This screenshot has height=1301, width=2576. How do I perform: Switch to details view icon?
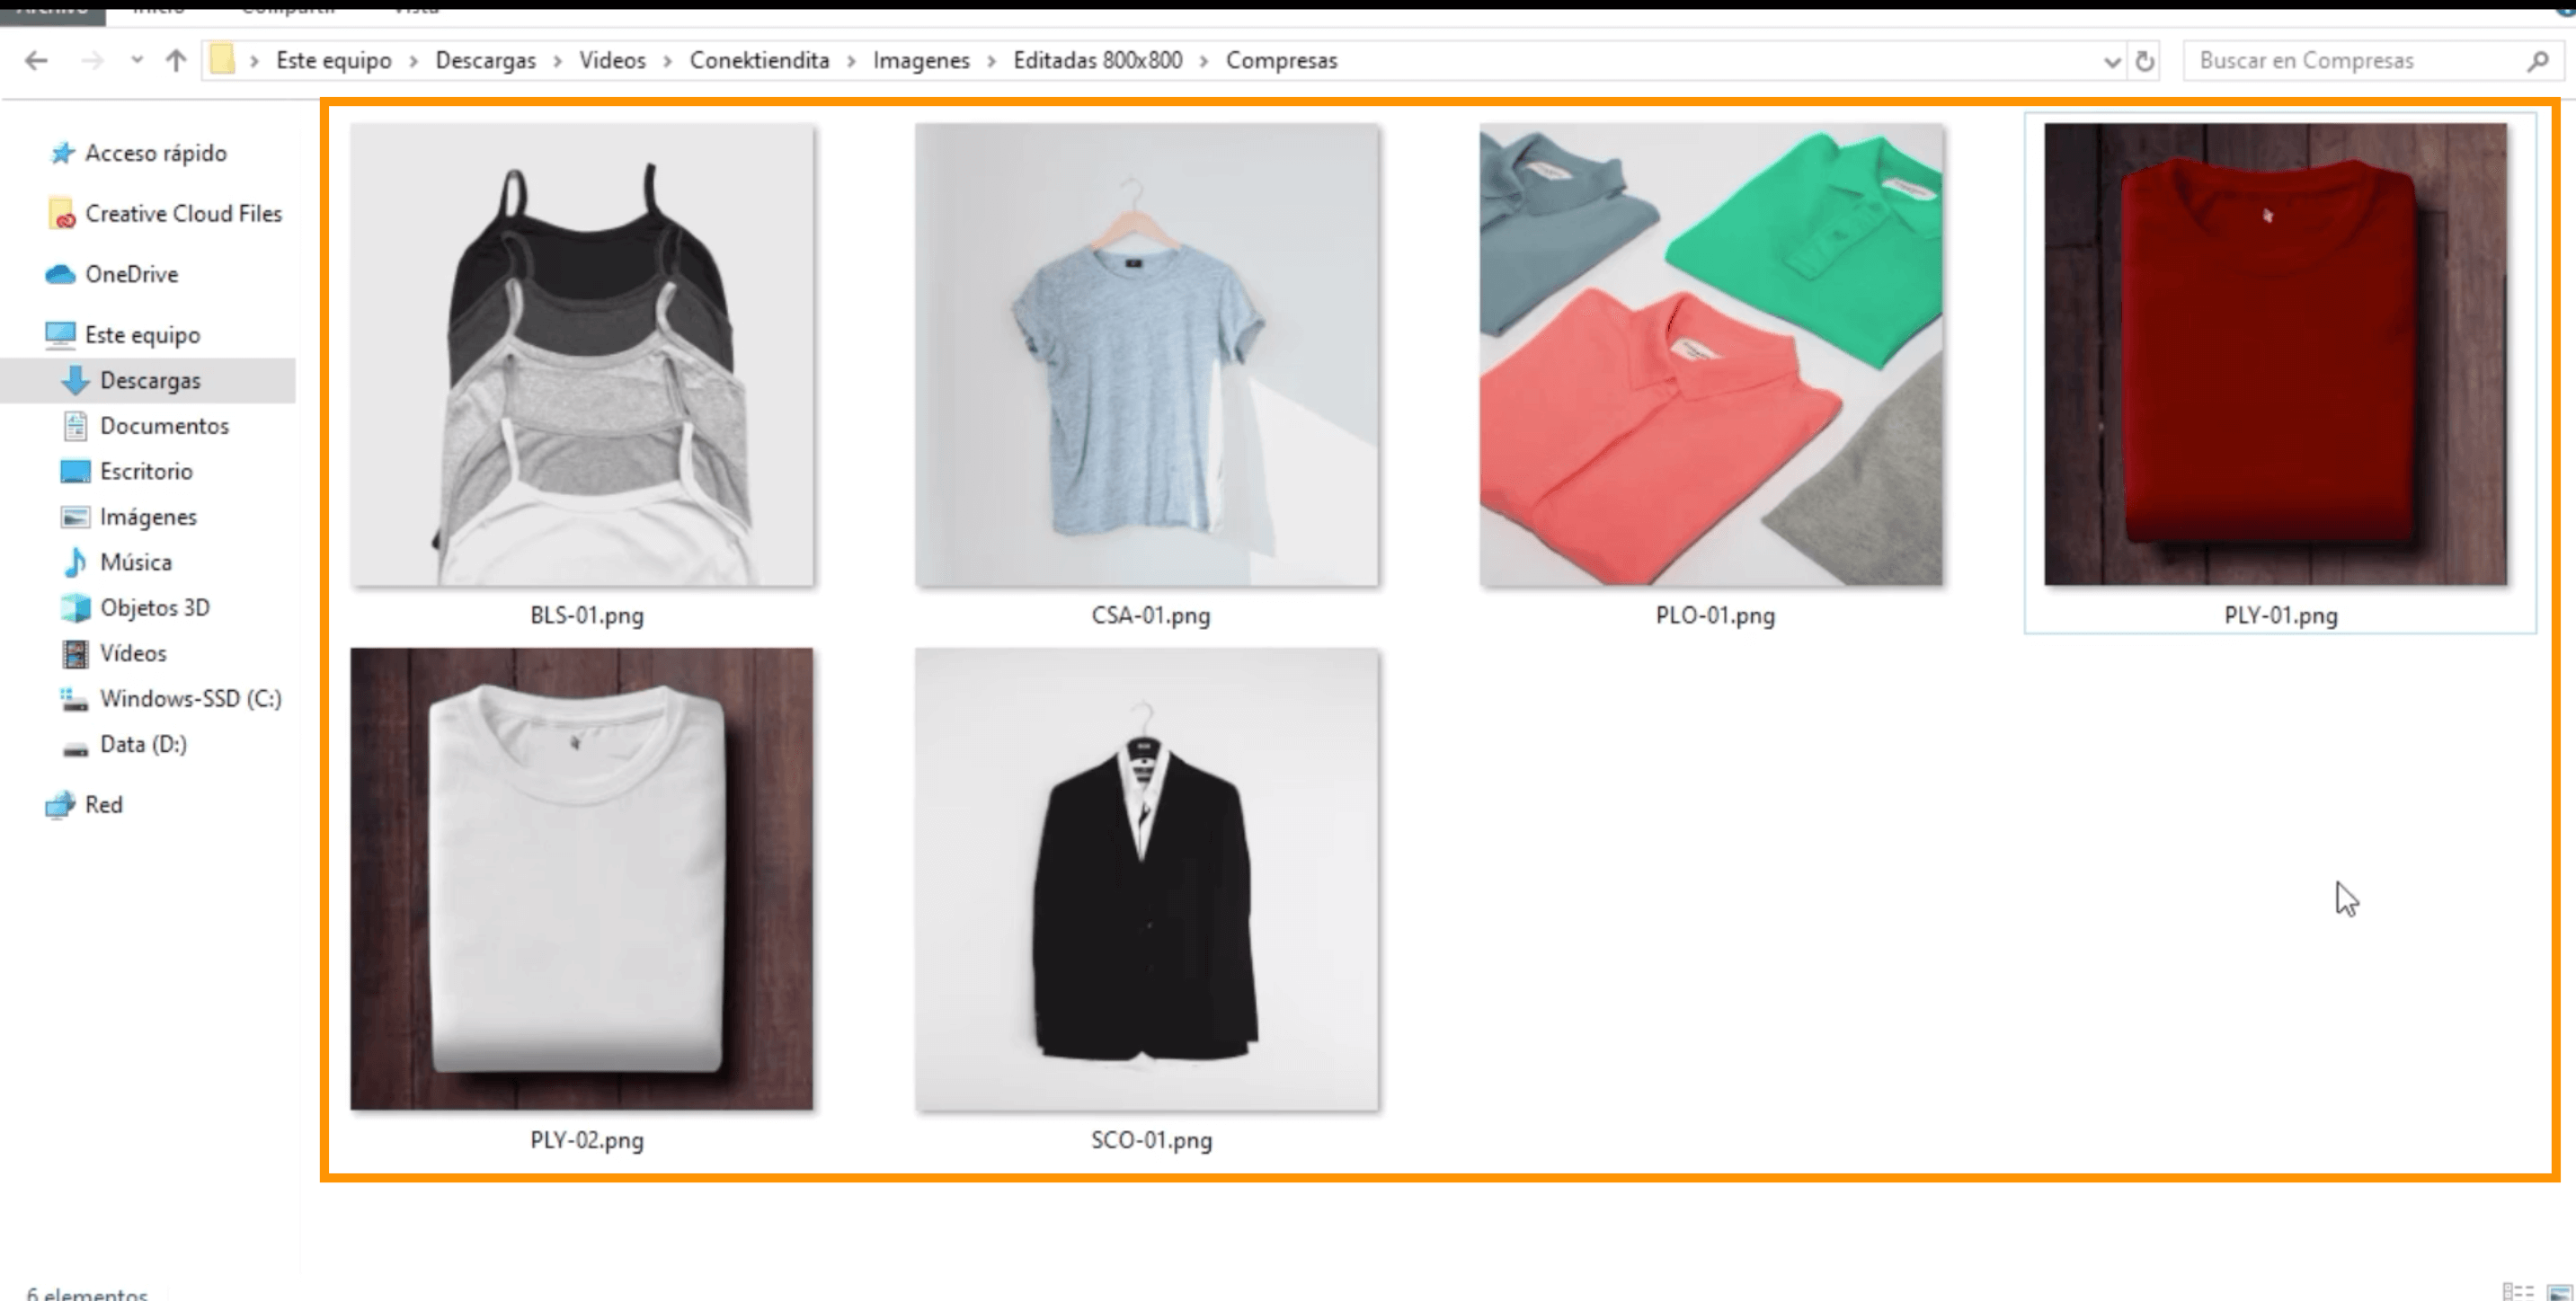coord(2517,1291)
